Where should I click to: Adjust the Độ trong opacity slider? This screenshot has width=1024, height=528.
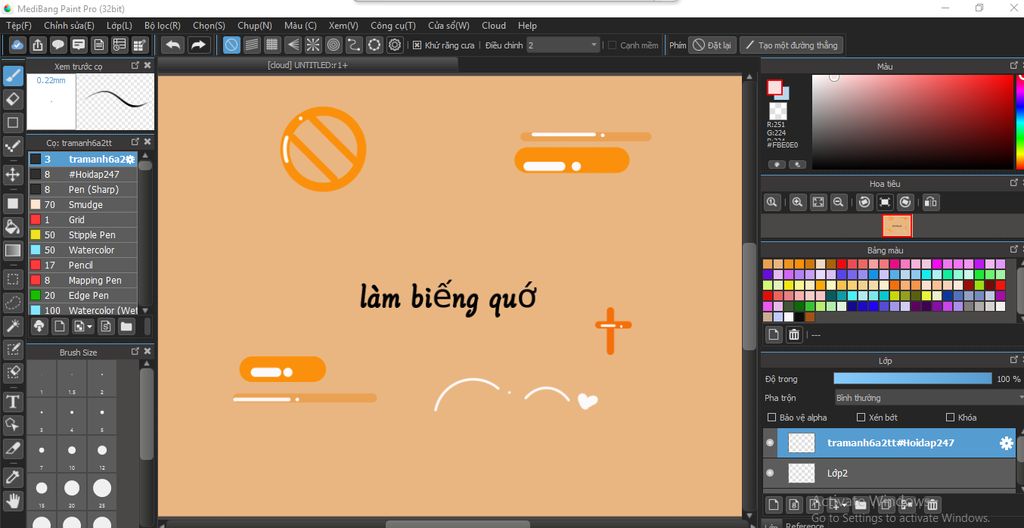coord(912,379)
